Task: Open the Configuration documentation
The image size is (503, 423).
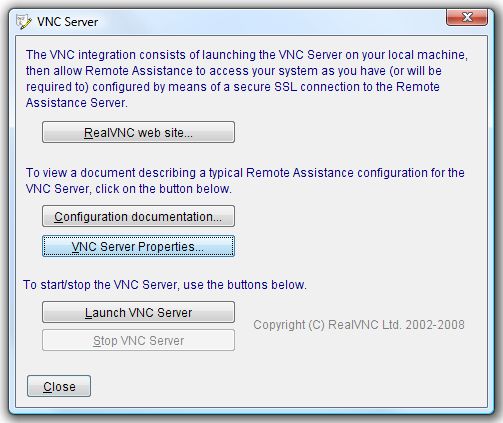Action: click(138, 216)
